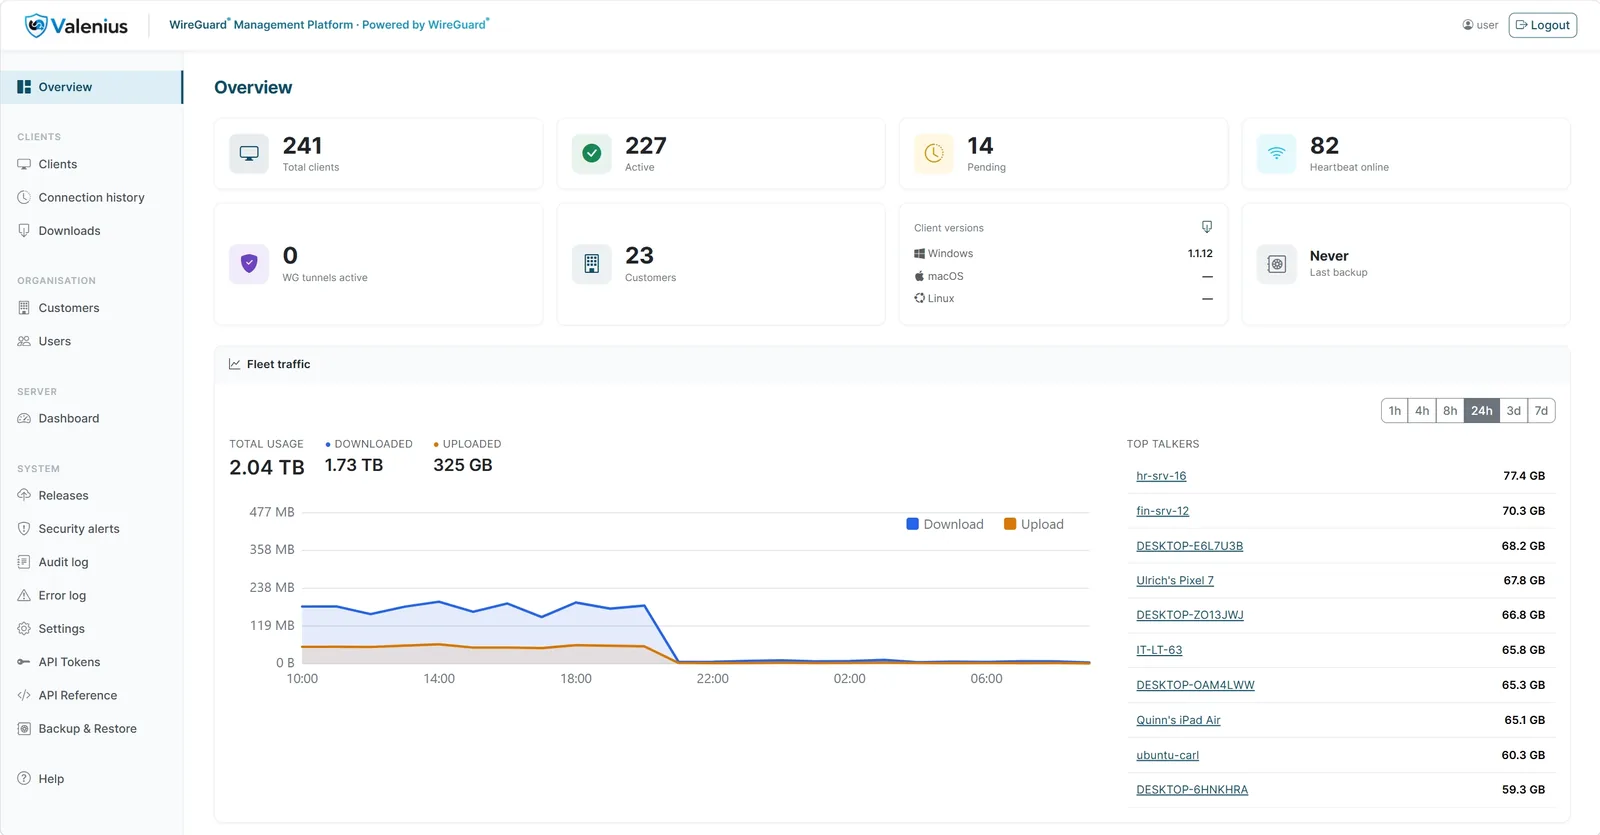Click the Audit log icon
Screen dimensions: 1600x835
click(x=24, y=562)
